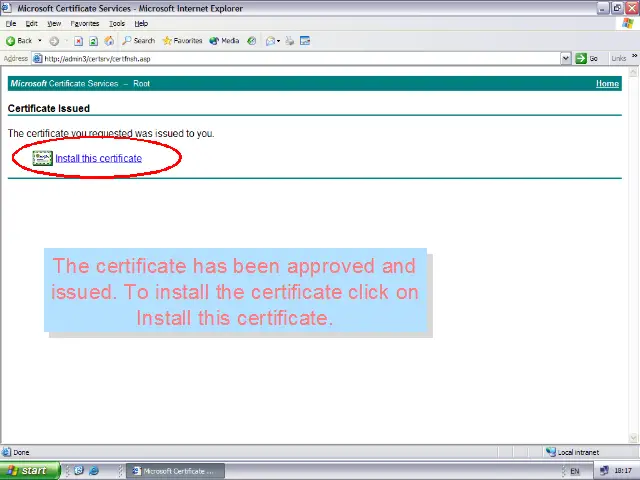Click the Certificate Issued heading text
The height and width of the screenshot is (480, 640).
pos(49,109)
